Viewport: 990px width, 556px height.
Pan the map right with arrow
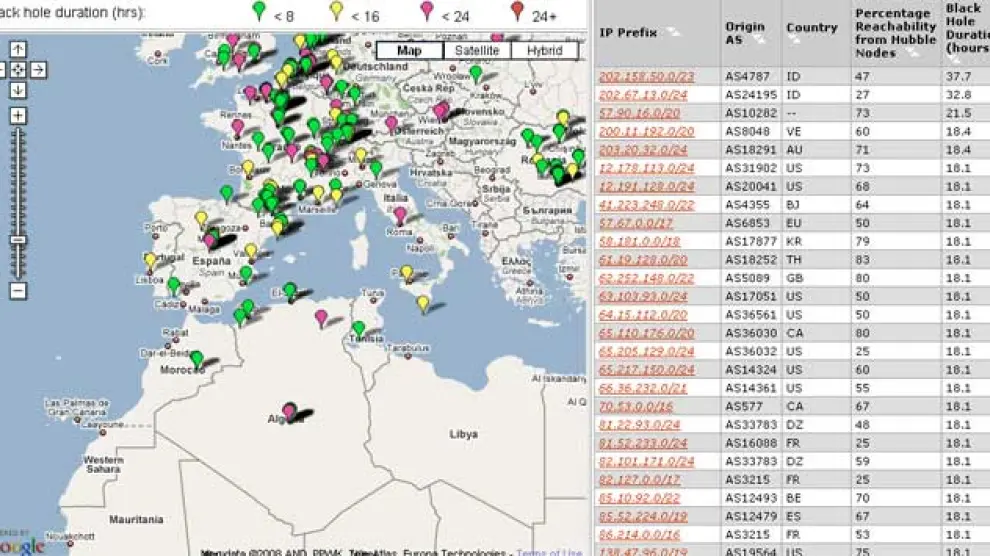(x=37, y=69)
